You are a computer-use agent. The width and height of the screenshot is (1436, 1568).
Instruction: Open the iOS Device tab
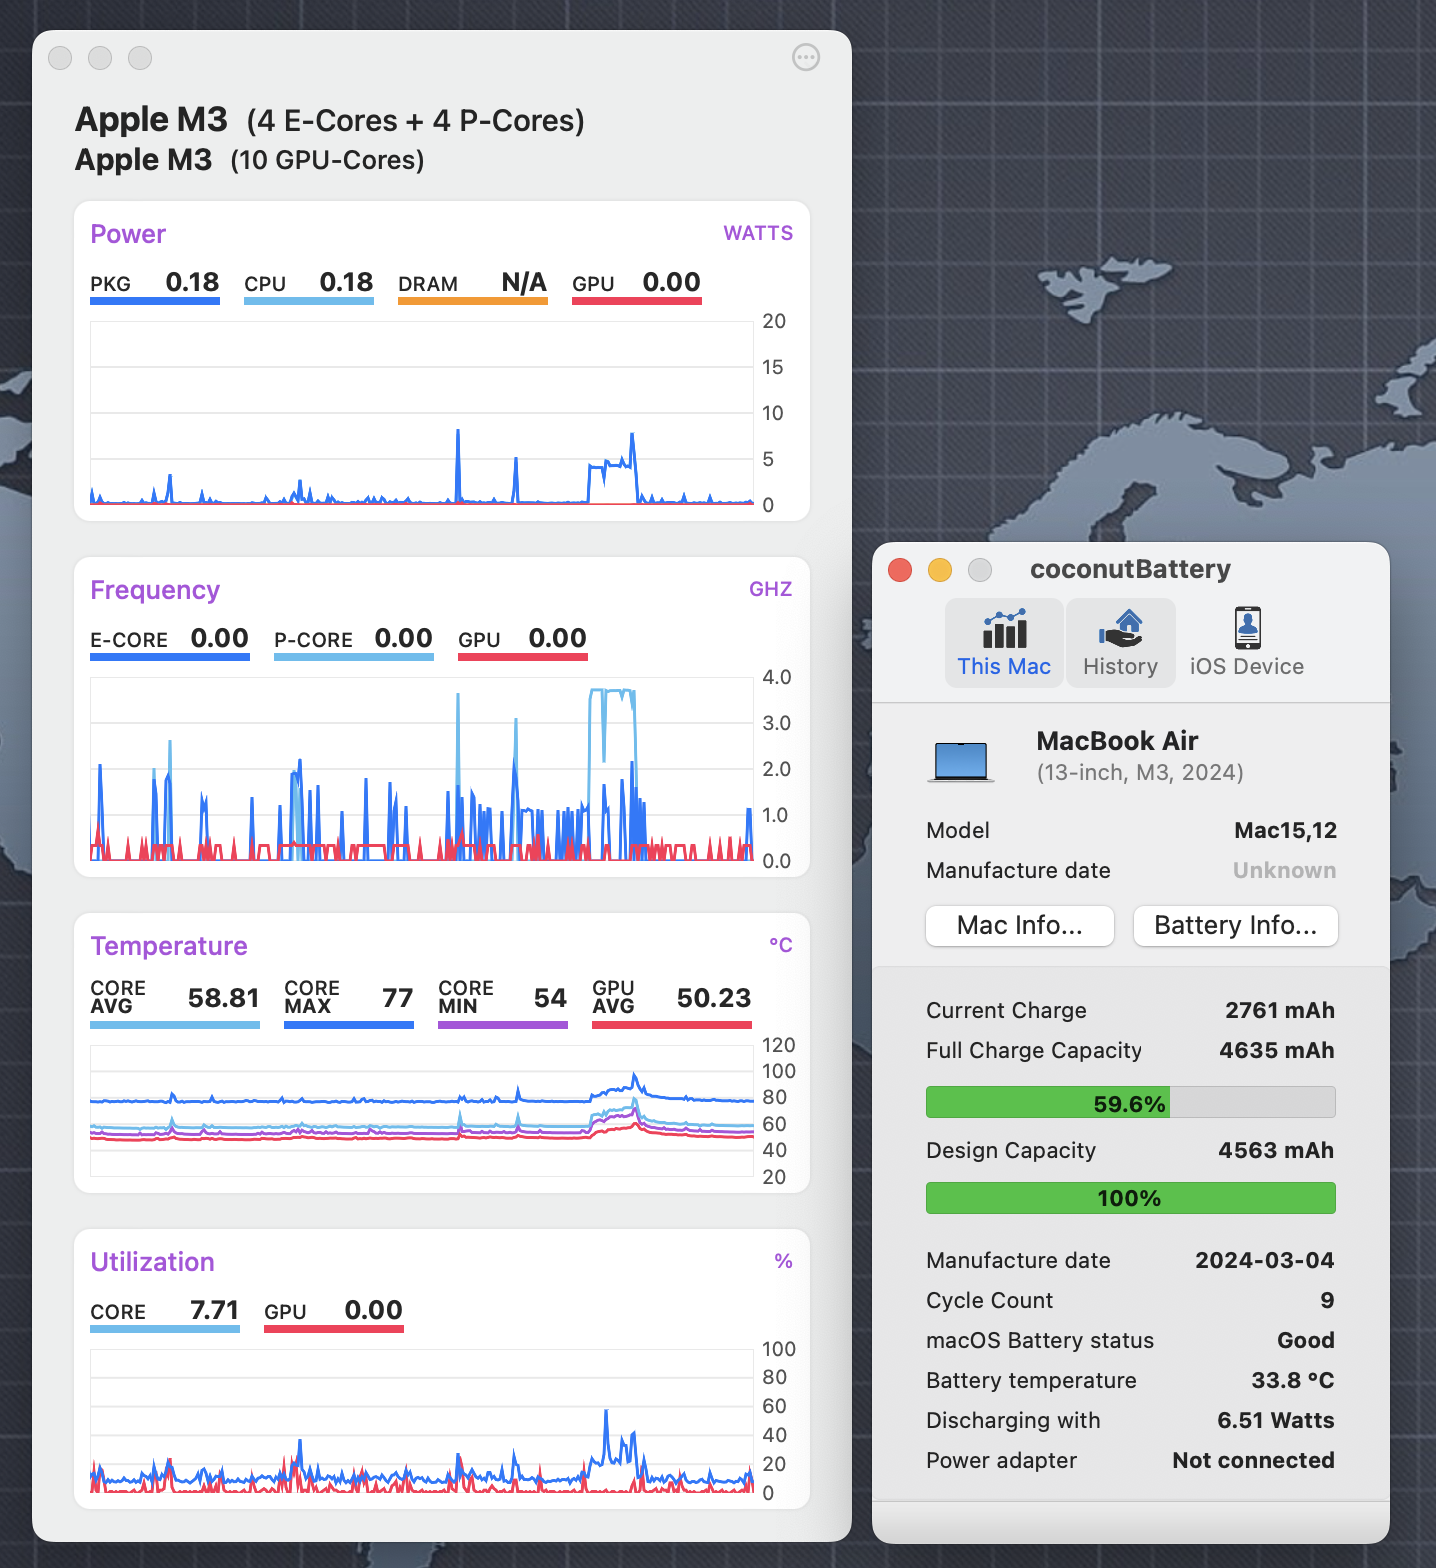coord(1246,643)
